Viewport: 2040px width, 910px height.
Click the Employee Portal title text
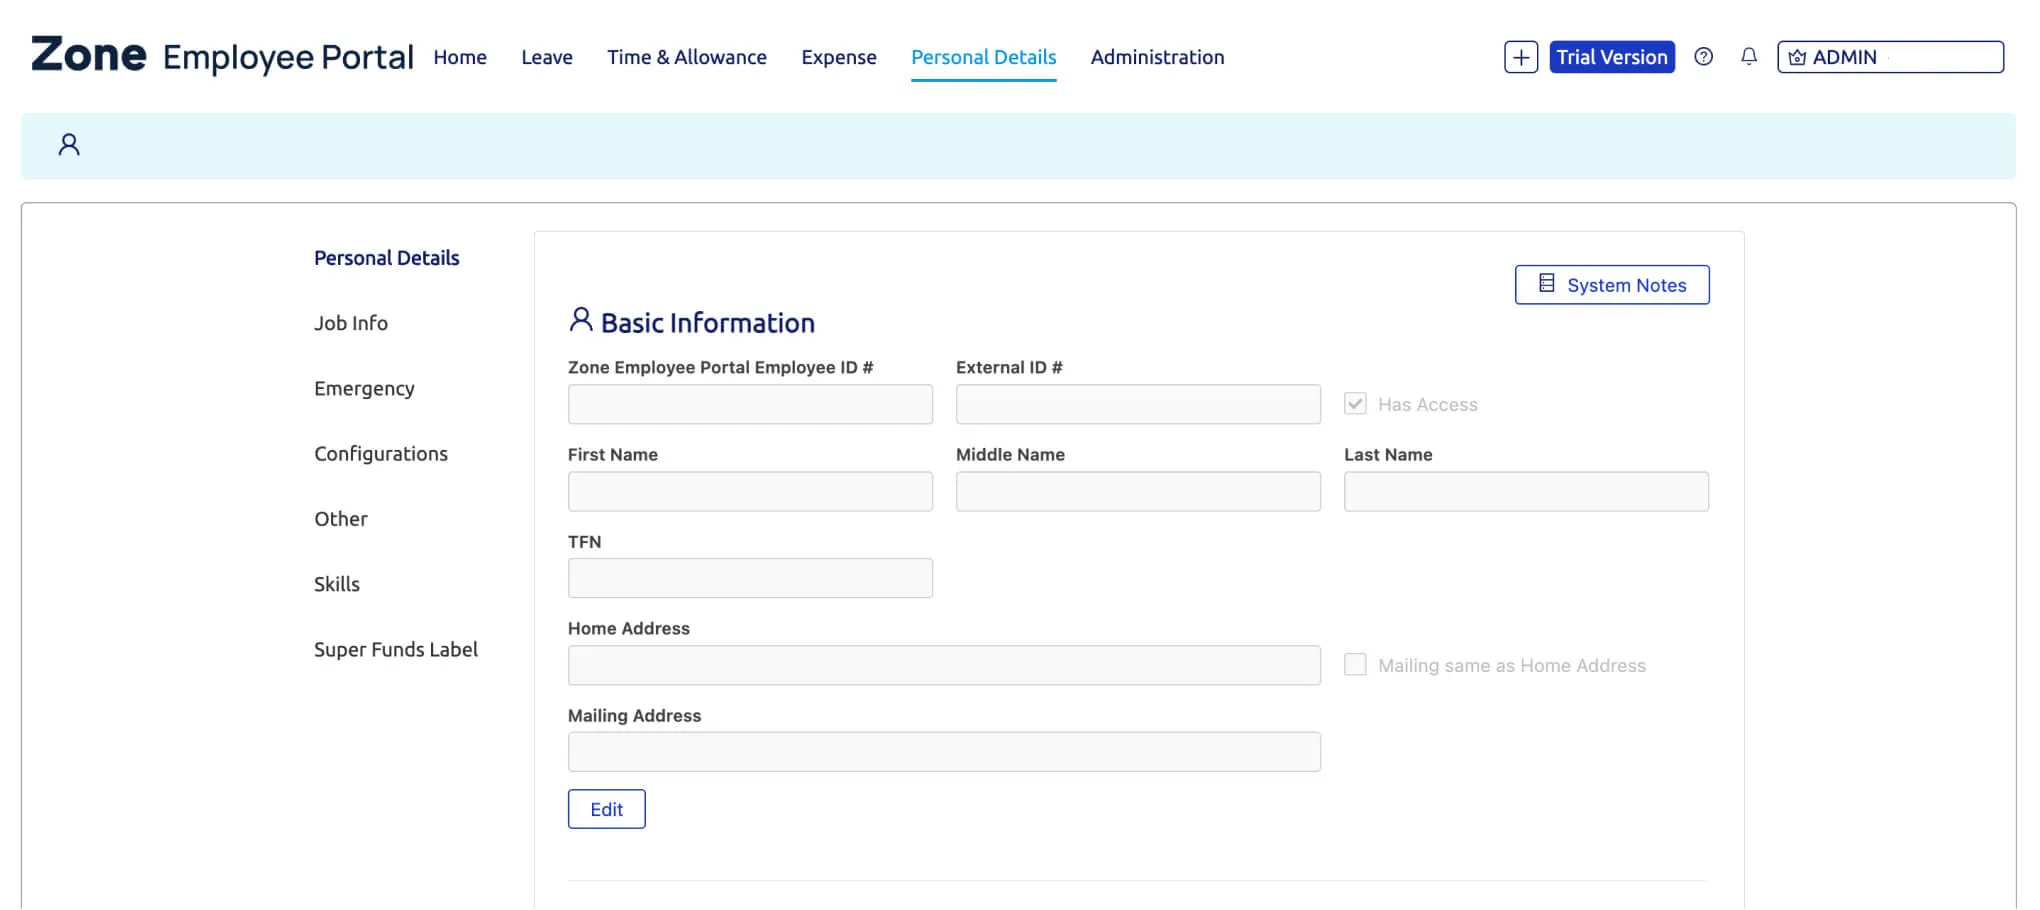click(288, 58)
